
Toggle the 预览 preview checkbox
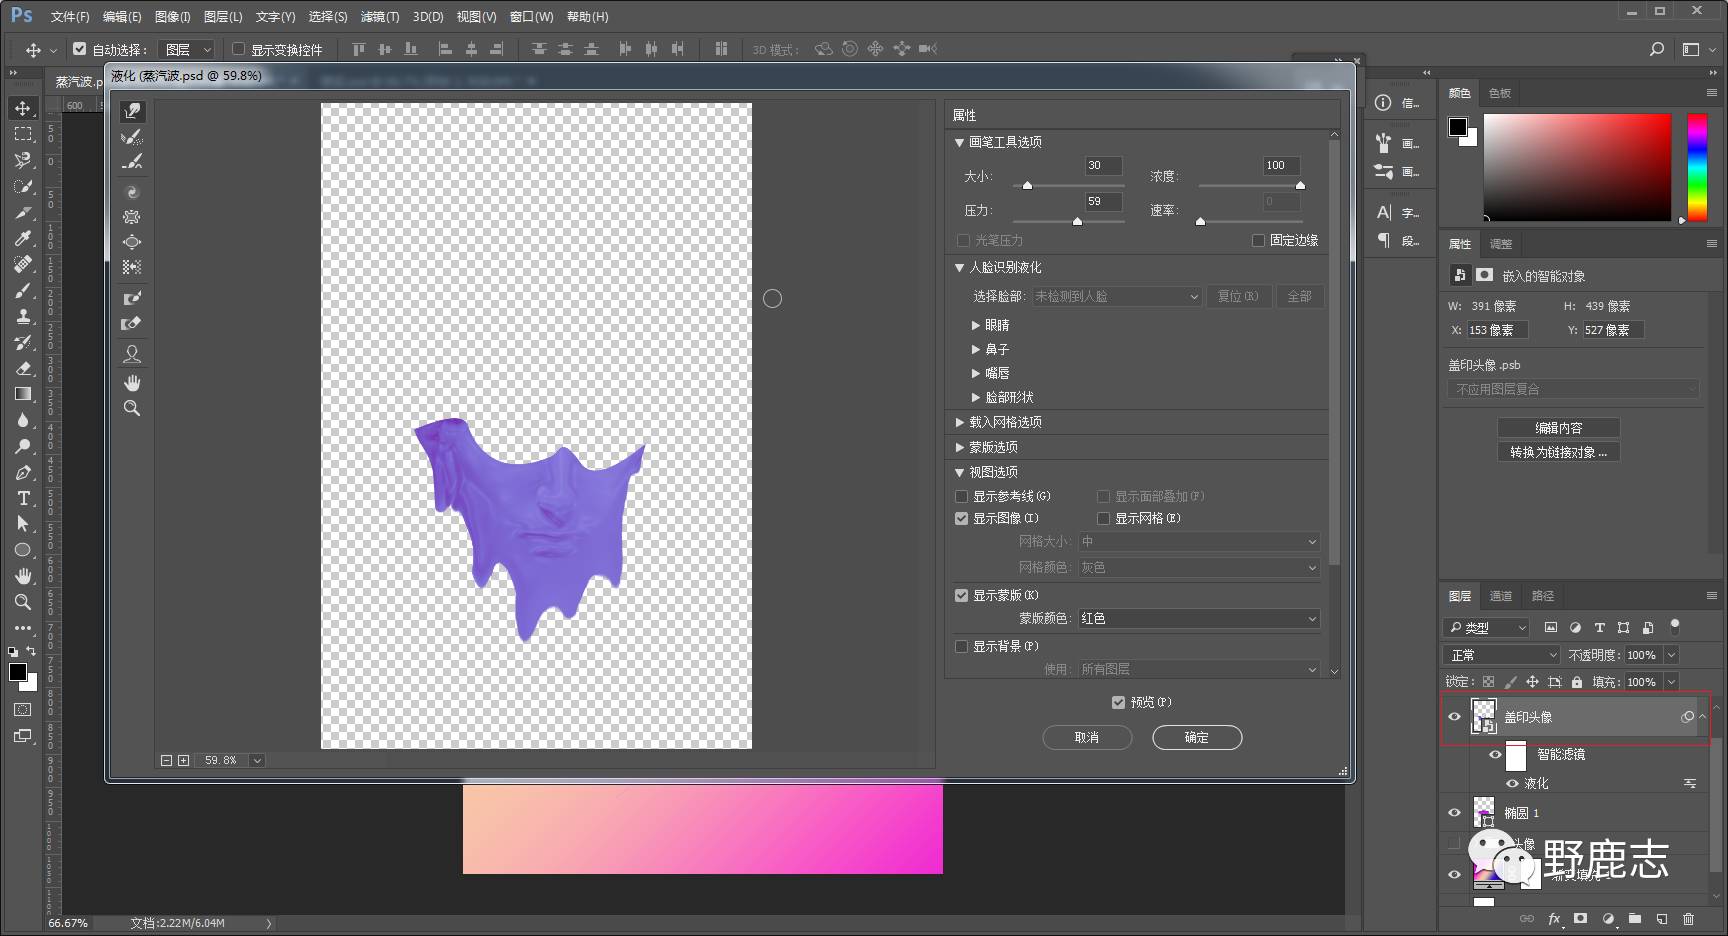pos(1118,702)
